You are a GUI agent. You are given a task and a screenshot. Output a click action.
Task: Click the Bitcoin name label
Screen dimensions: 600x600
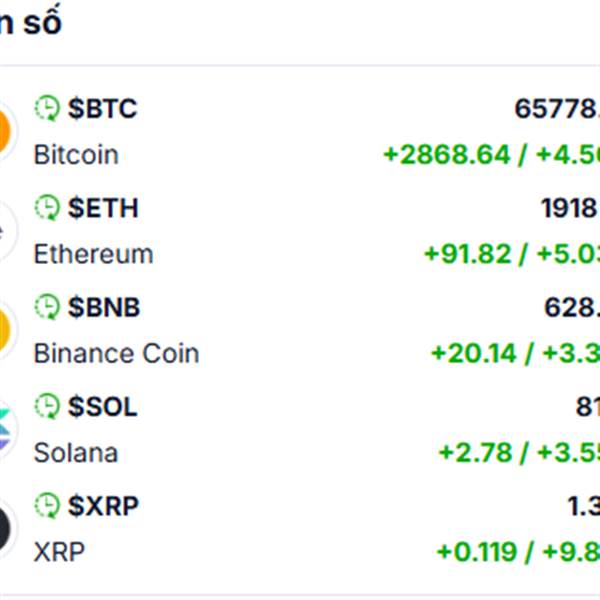pos(76,155)
